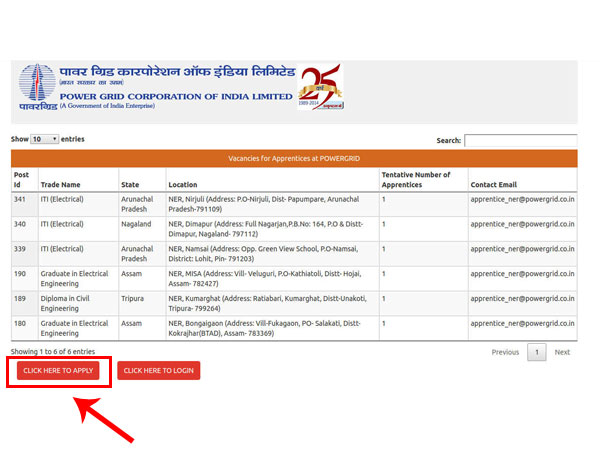Click the 25 years anniversary emblem
The height and width of the screenshot is (450, 600).
tap(320, 87)
